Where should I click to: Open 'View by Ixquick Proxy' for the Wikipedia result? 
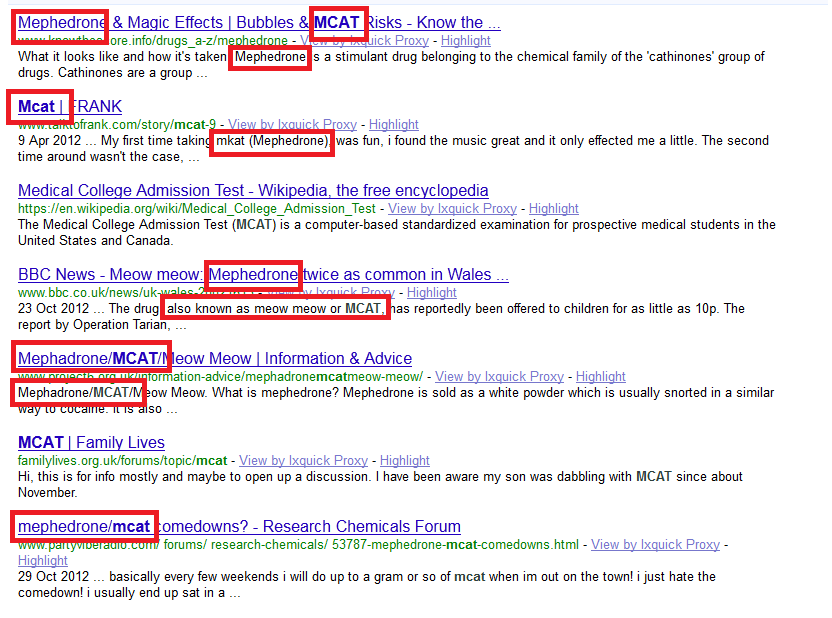point(452,208)
